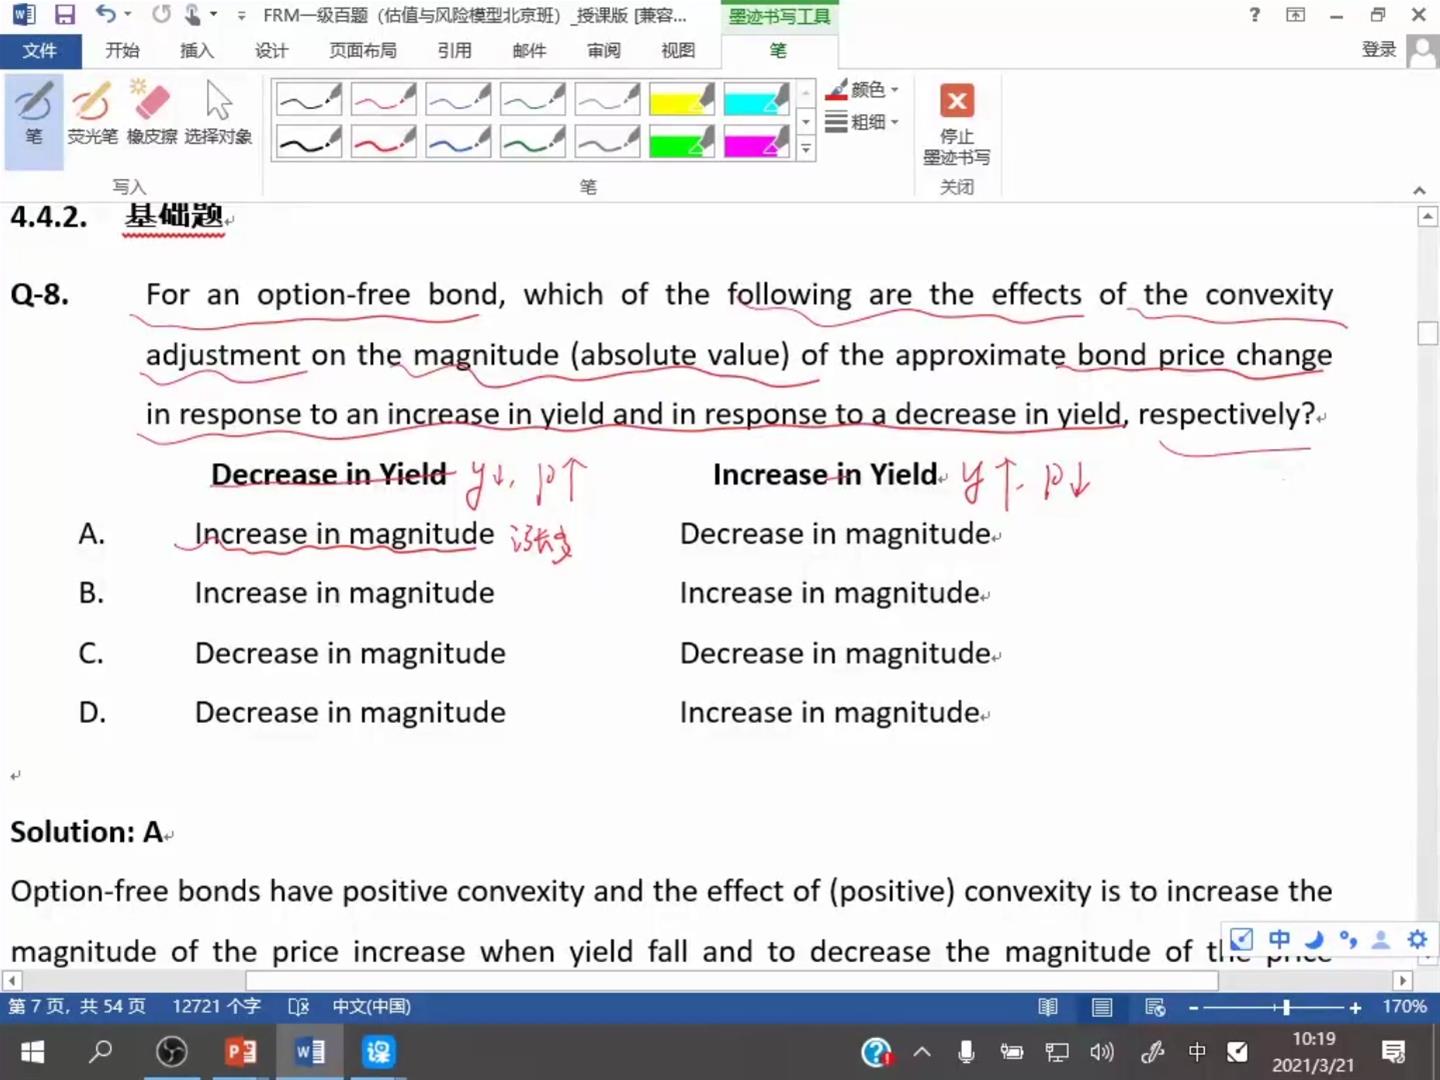Open the taskbar volume control
This screenshot has width=1440, height=1080.
1101,1052
